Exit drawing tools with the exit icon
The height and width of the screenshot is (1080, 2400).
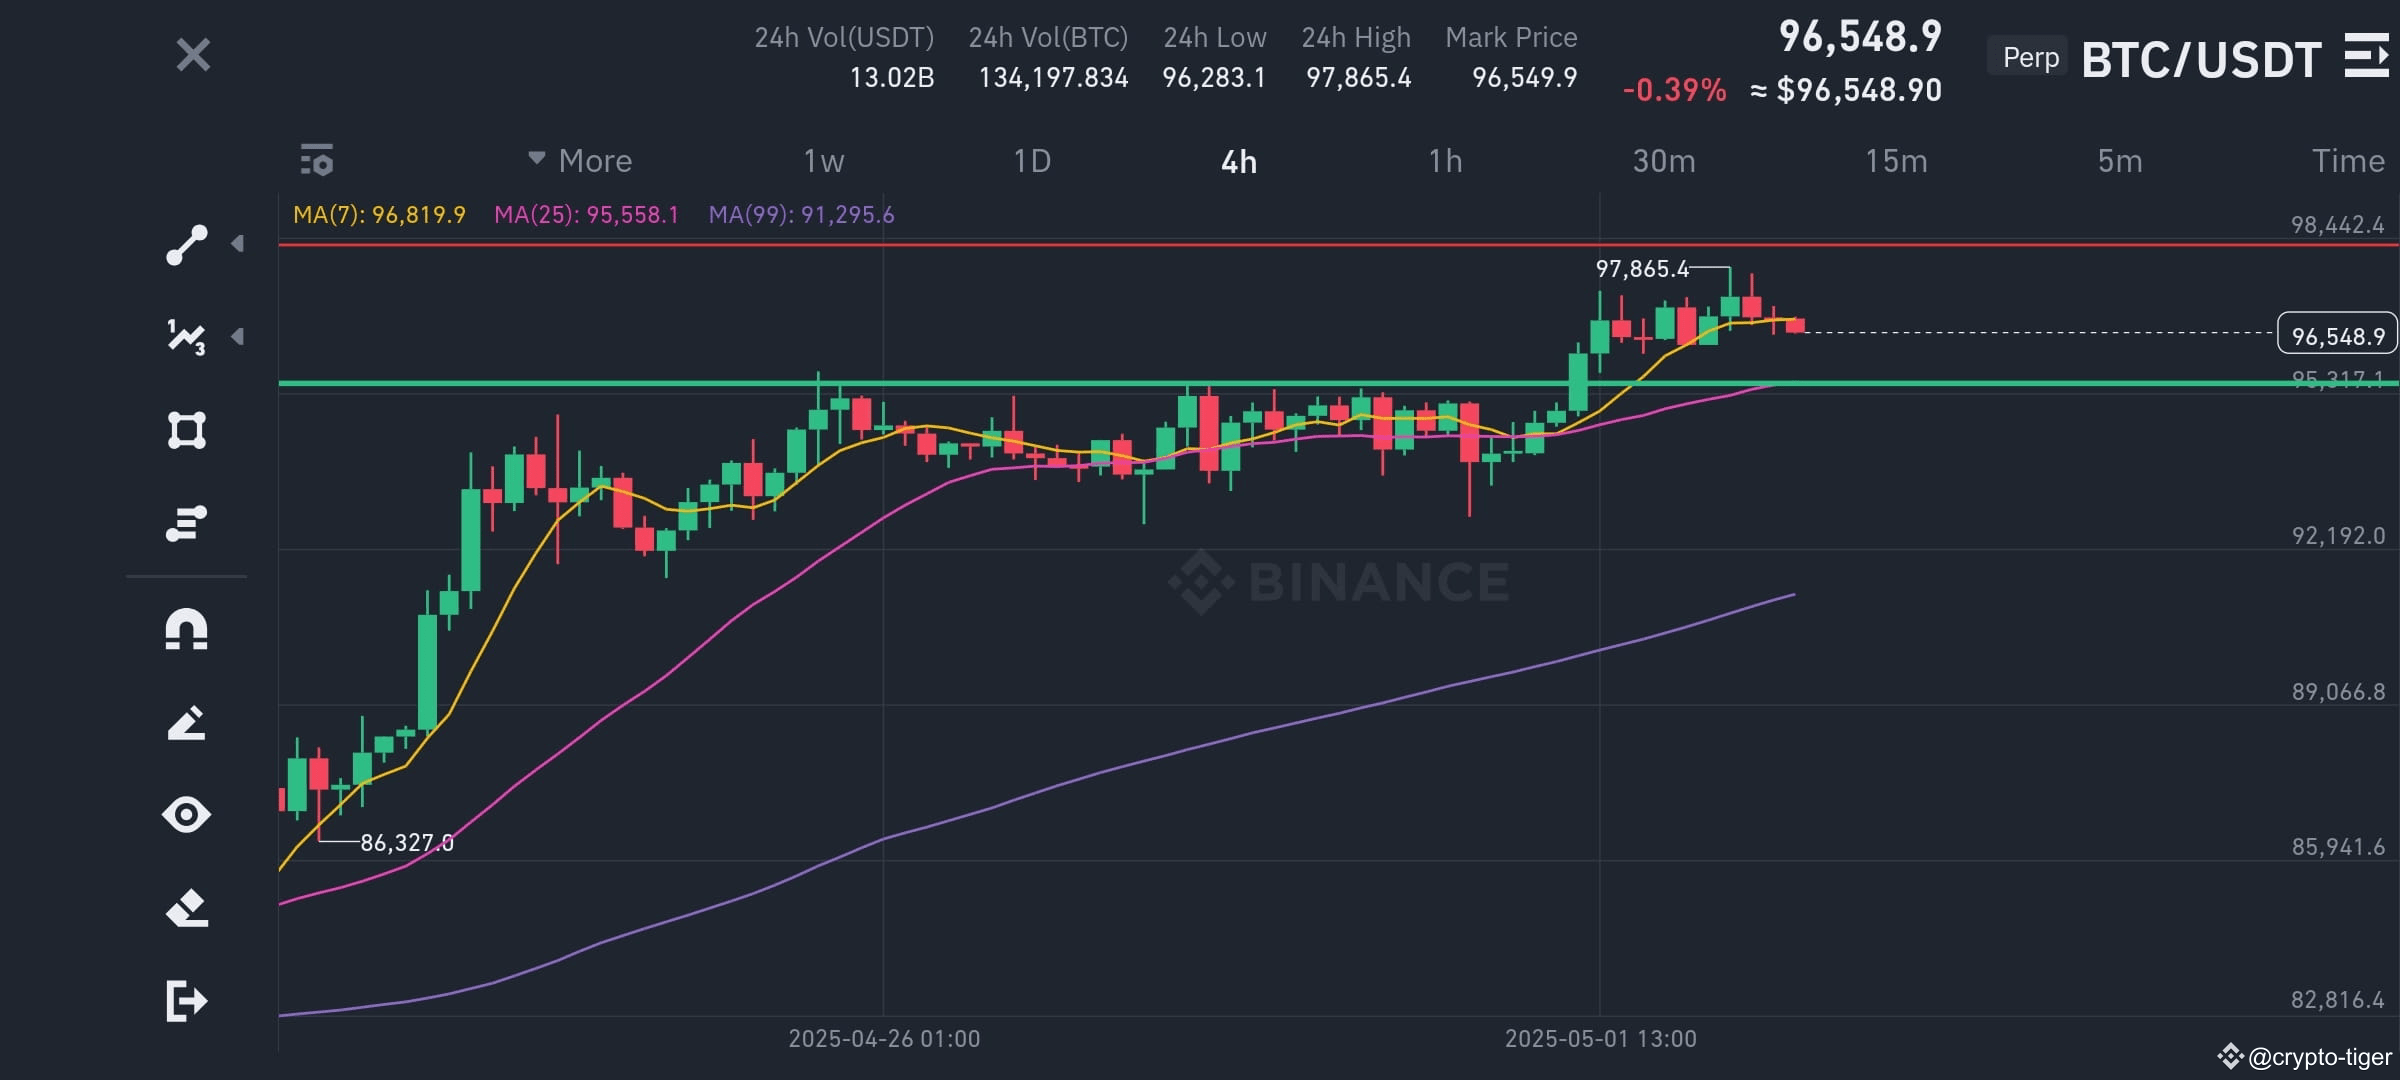[x=187, y=1001]
